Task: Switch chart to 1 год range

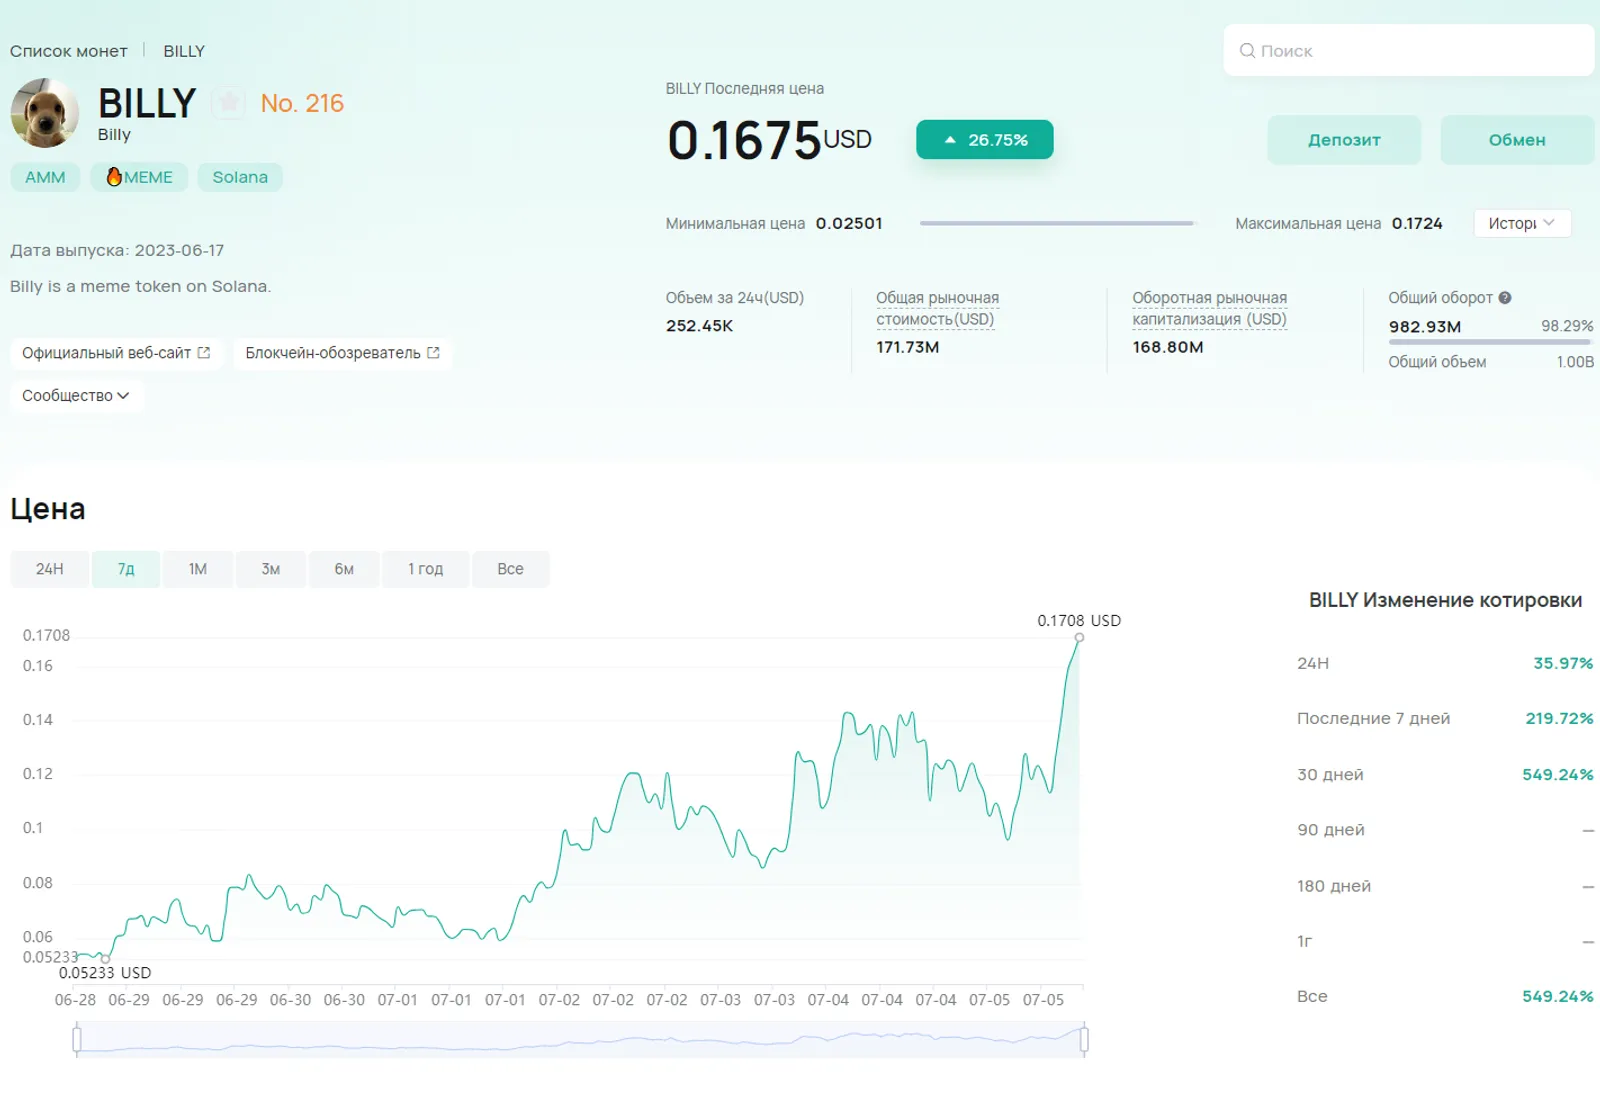Action: (x=425, y=569)
